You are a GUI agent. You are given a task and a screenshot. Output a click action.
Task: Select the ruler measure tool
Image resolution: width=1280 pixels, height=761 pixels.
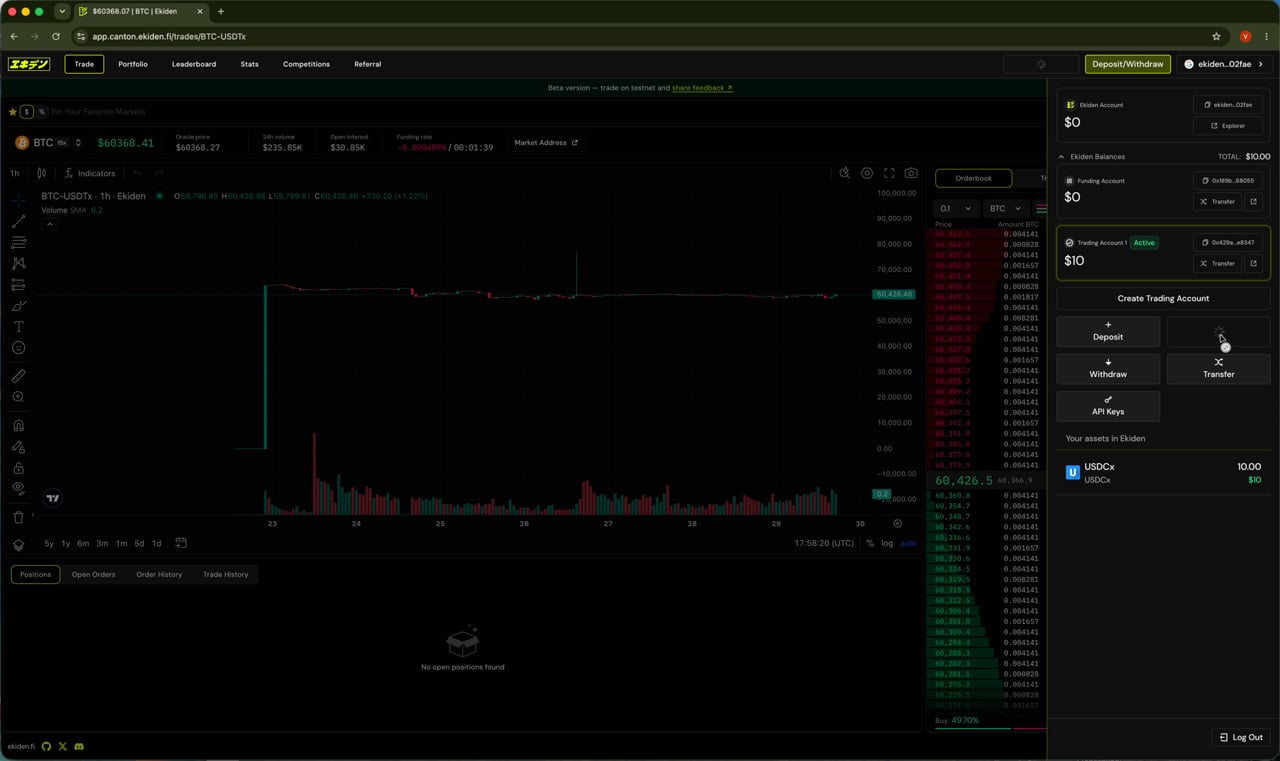[x=18, y=376]
